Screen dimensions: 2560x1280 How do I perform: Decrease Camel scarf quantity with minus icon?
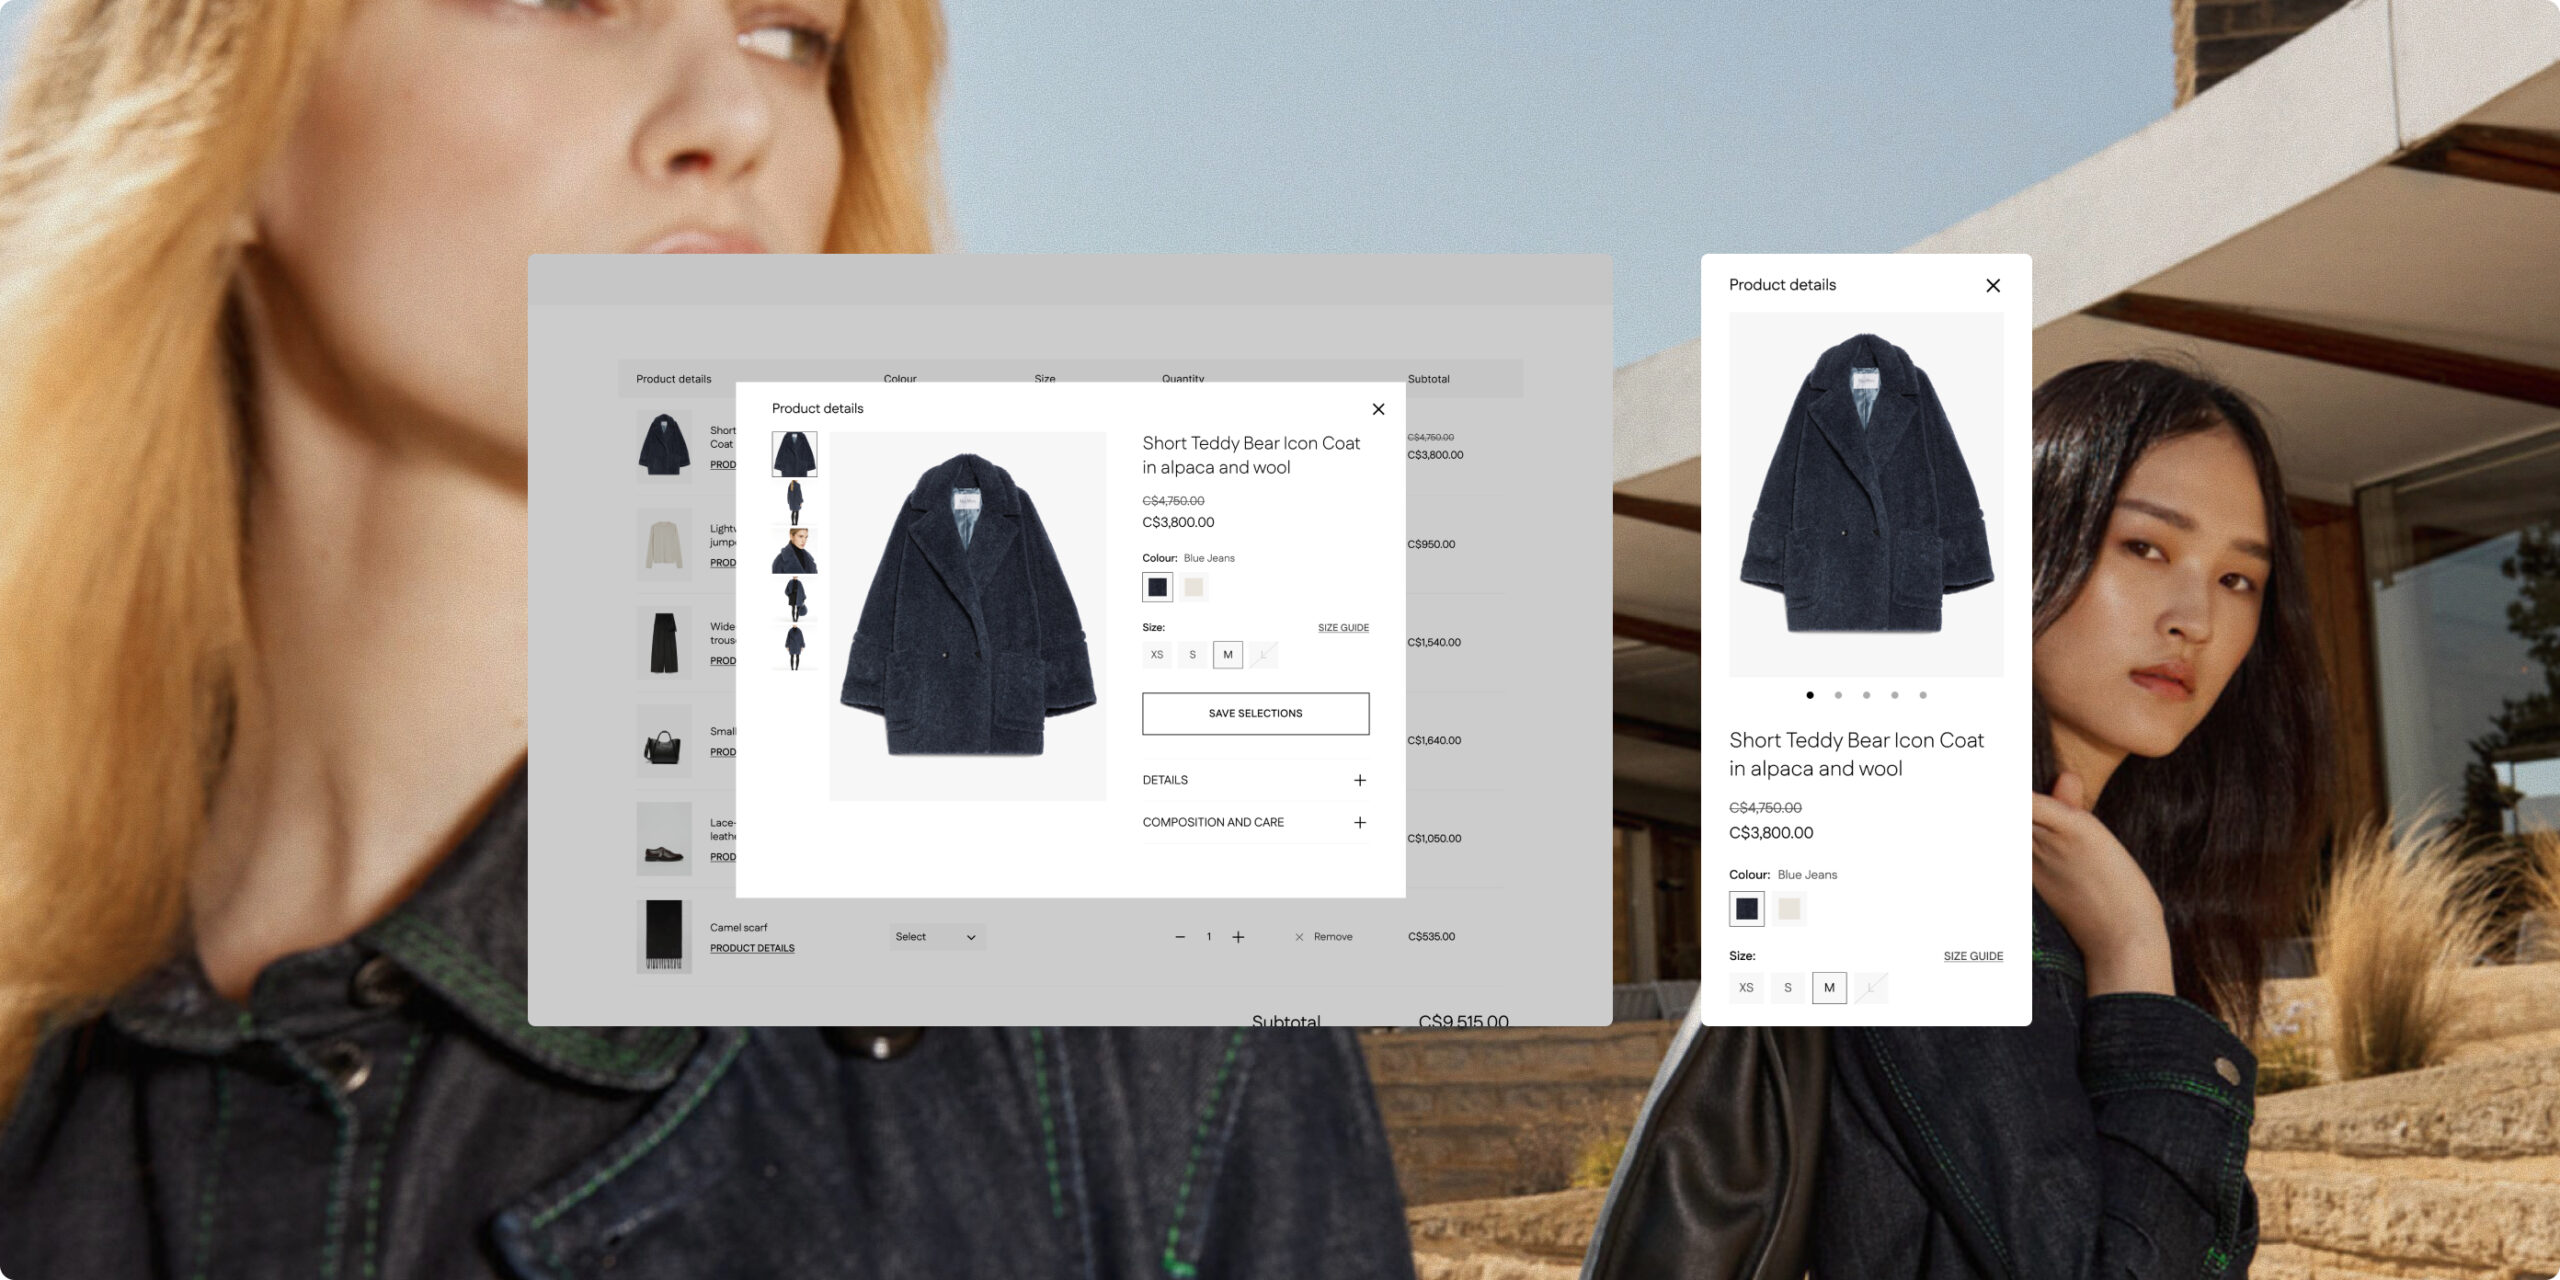(x=1180, y=937)
